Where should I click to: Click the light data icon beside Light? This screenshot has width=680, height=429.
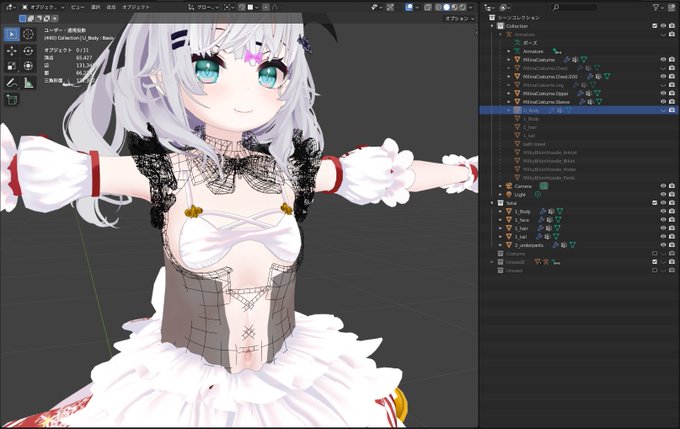point(538,195)
